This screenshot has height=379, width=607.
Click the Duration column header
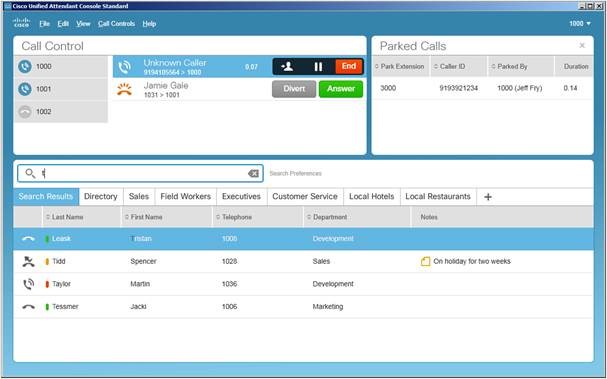click(x=576, y=66)
